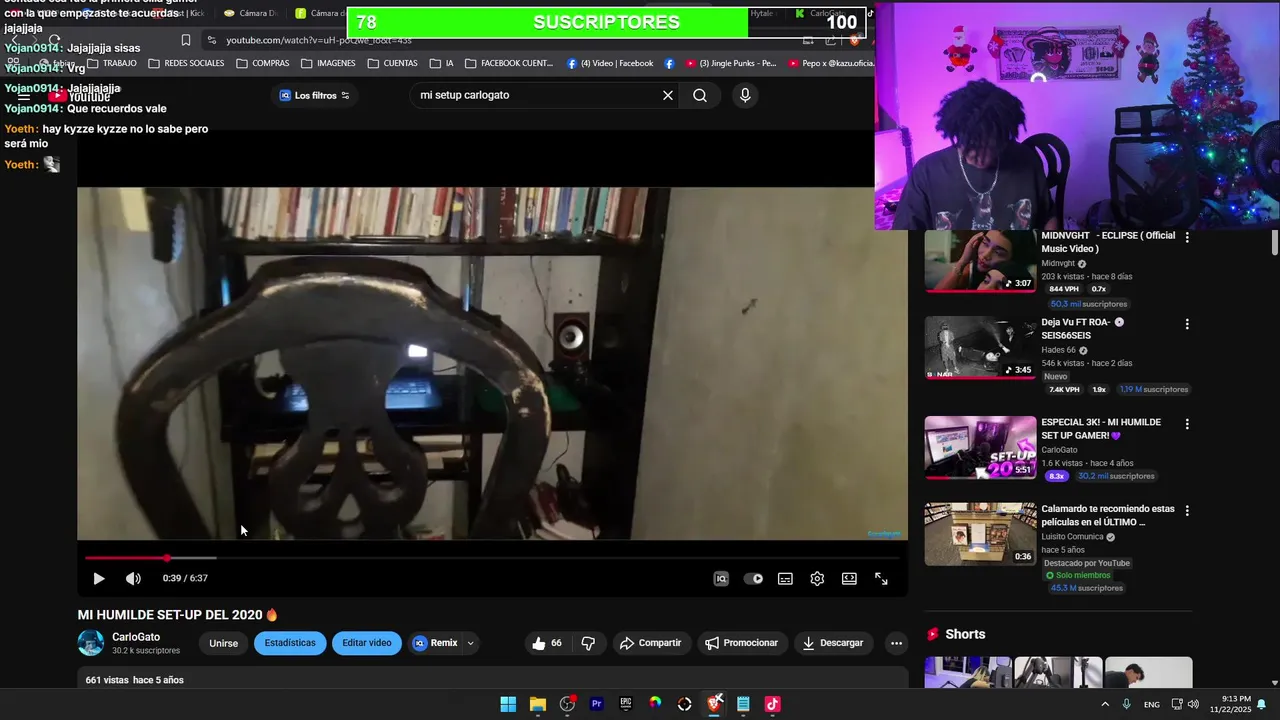Open the Deja Vu FT ROA video thumbnail
The image size is (1280, 720).
point(980,347)
